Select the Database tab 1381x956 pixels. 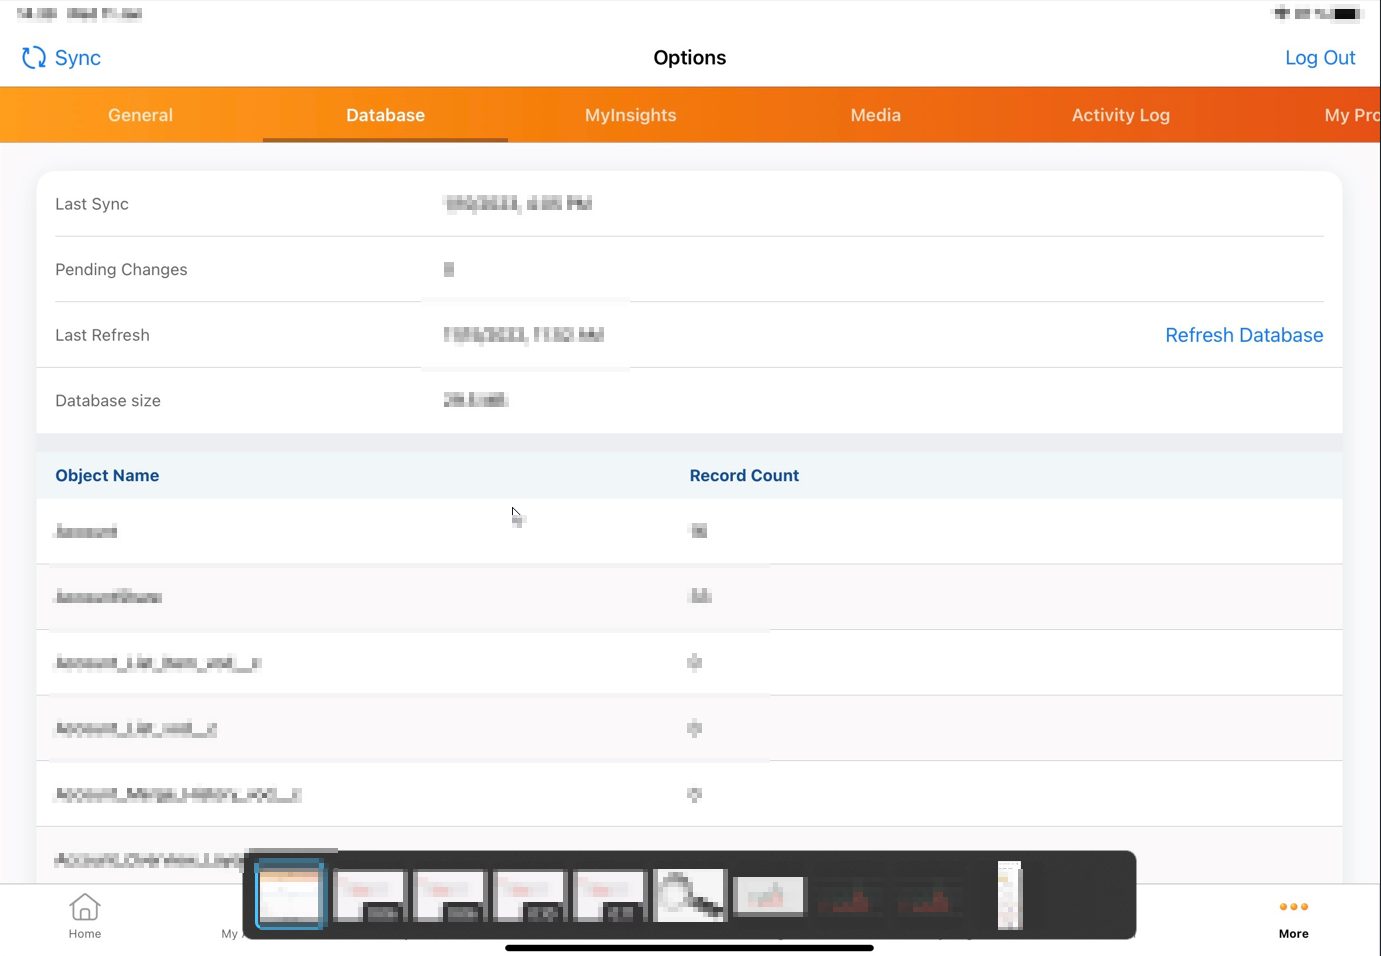point(385,115)
